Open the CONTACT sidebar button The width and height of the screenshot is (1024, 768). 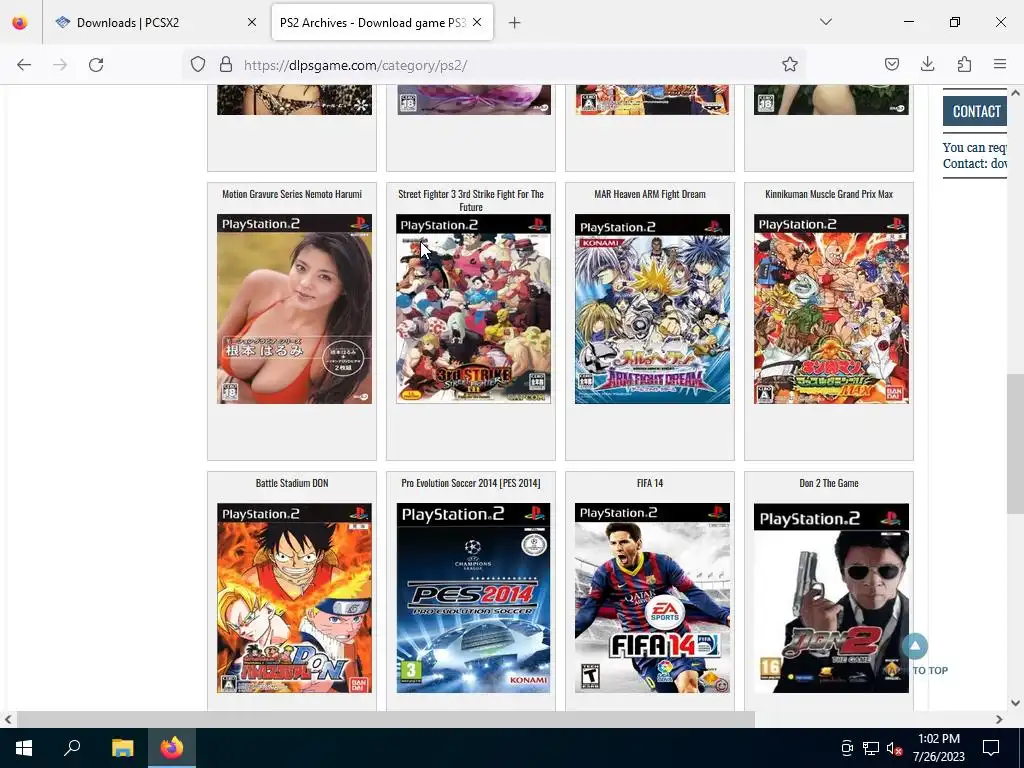tap(976, 112)
